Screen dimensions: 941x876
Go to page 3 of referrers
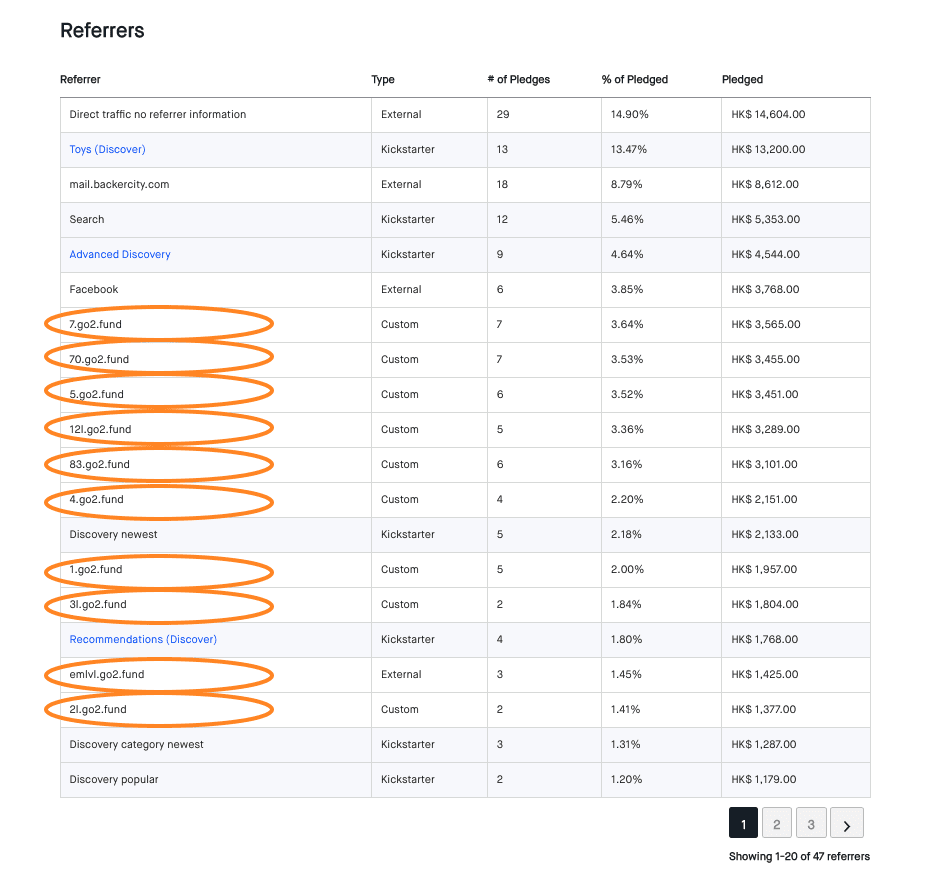(811, 822)
